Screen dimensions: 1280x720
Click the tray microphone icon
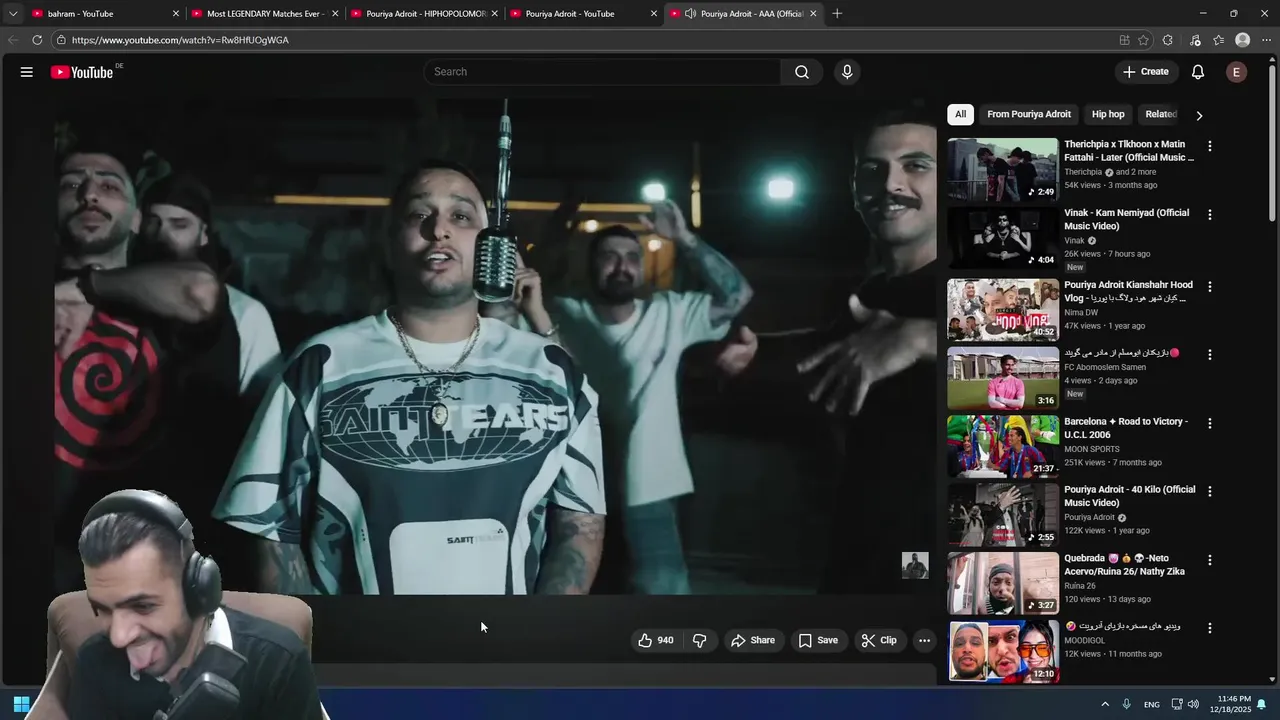1127,704
